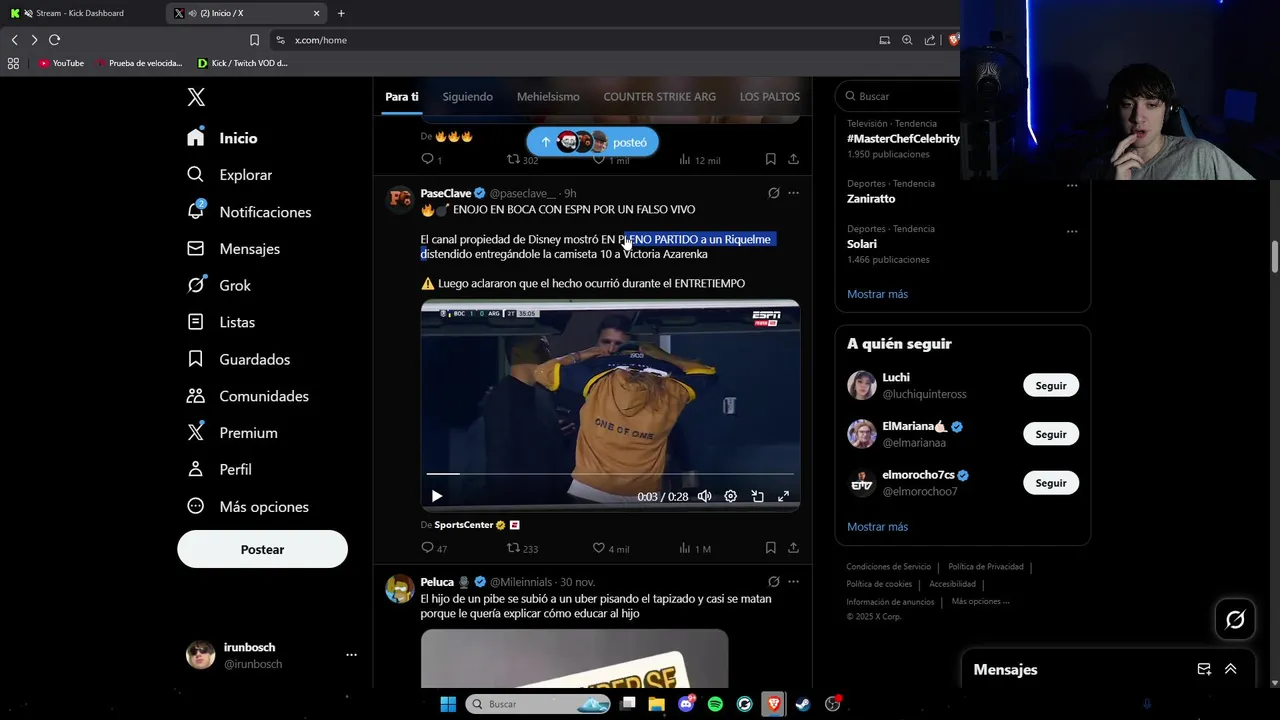Screen dimensions: 1280x720
Task: Switch to Mehielsismo tab
Action: tap(548, 97)
